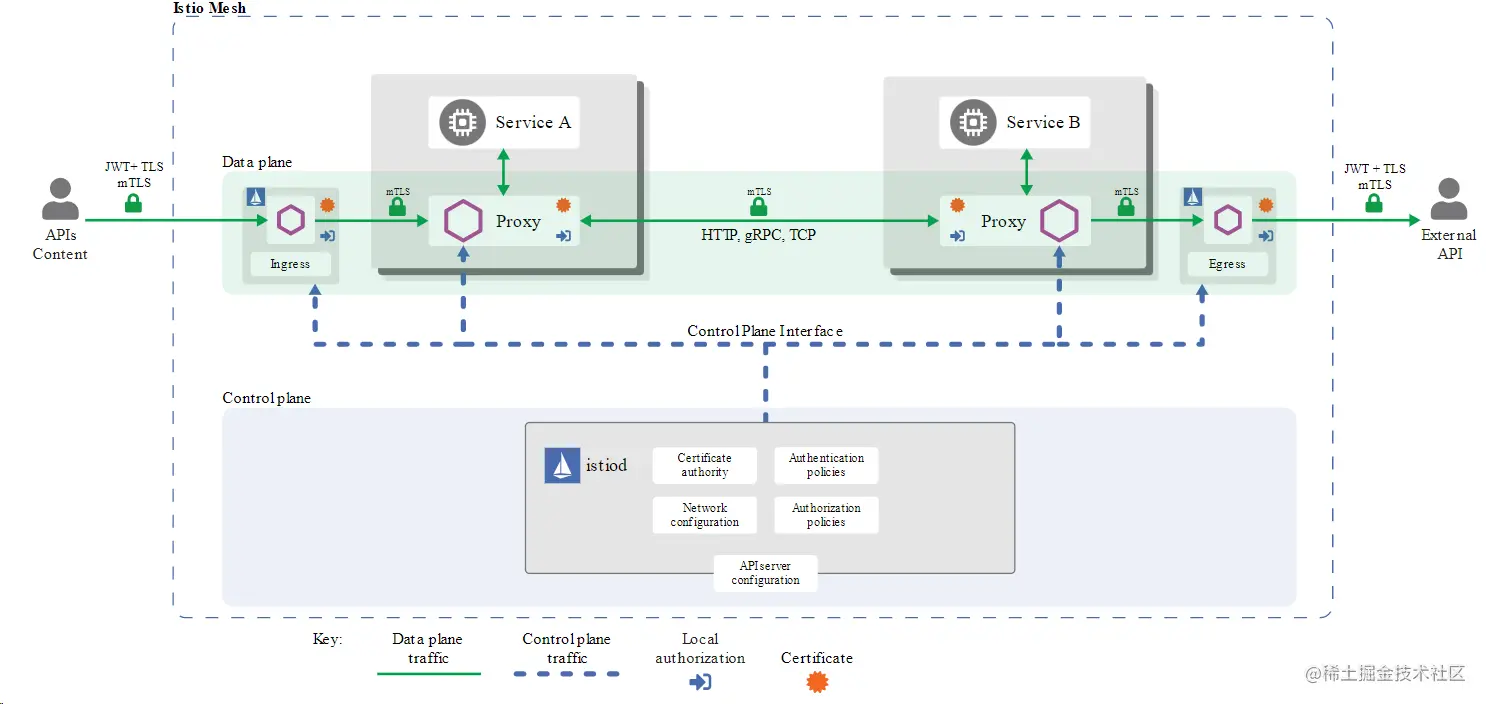Image resolution: width=1486 pixels, height=704 pixels.
Task: Select the Egress label
Action: click(1227, 264)
